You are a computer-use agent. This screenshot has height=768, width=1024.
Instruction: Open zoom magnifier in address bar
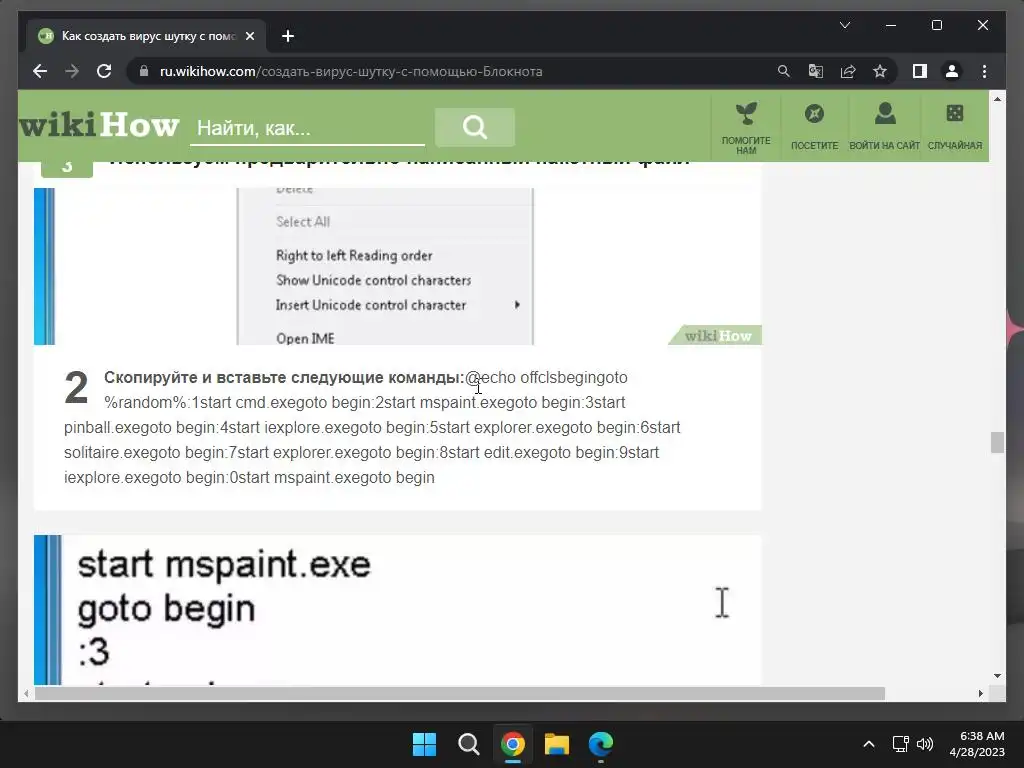pos(784,71)
